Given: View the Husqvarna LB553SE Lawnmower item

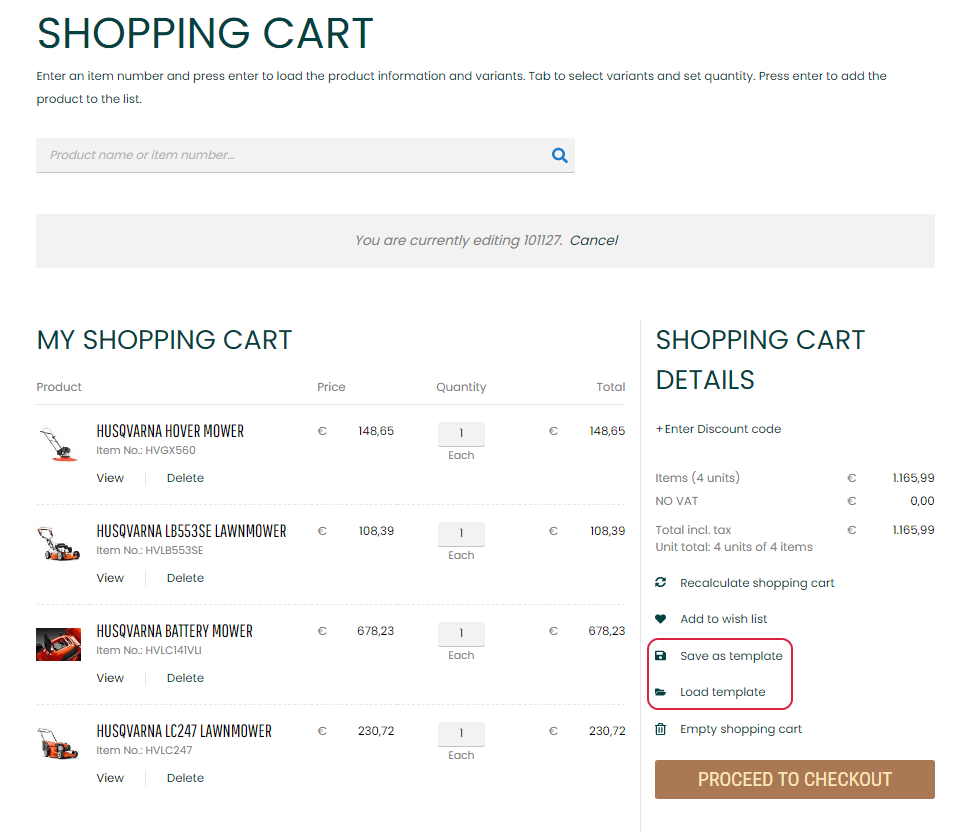Looking at the screenshot, I should [110, 578].
